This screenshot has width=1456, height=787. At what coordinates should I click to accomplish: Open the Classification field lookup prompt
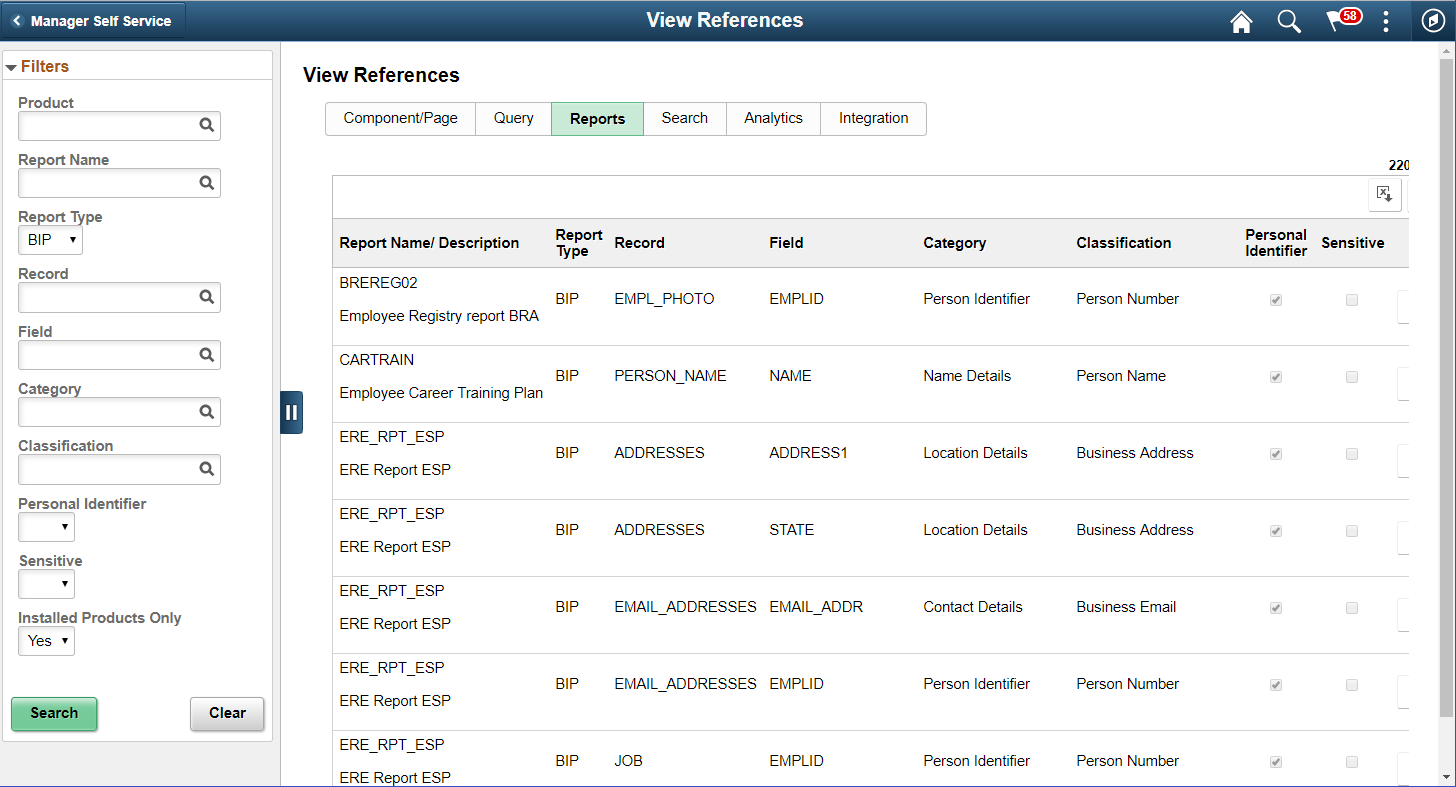206,469
